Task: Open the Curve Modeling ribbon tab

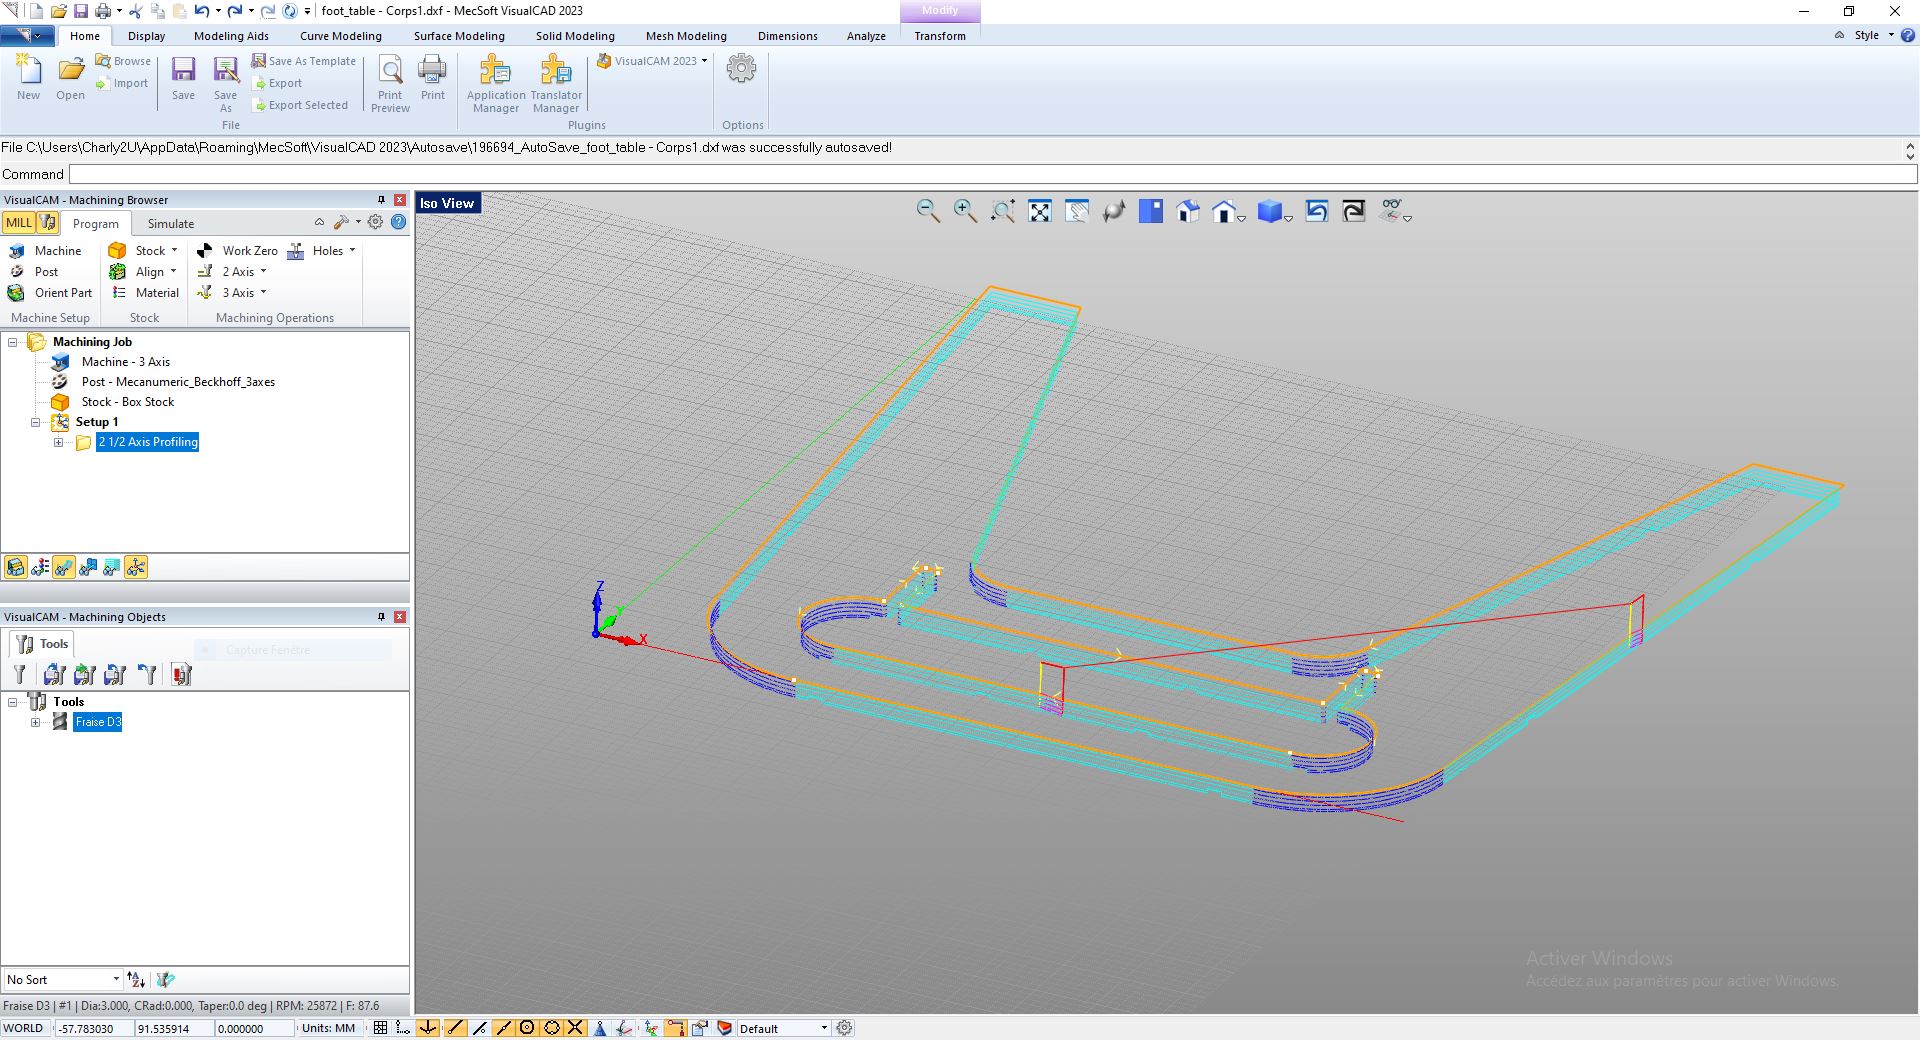Action: (x=341, y=36)
